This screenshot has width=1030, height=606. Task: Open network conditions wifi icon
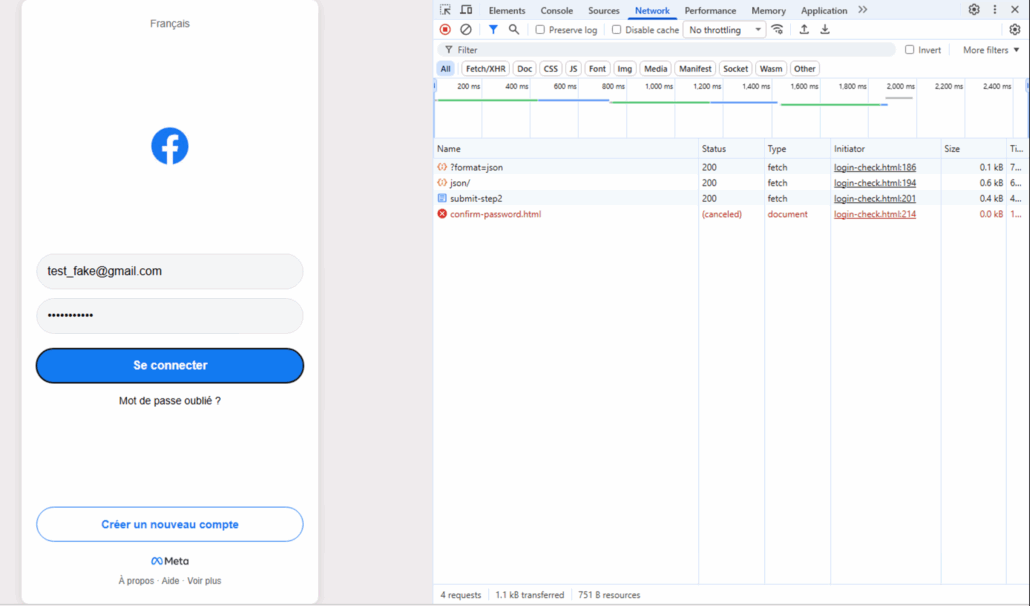tap(777, 30)
